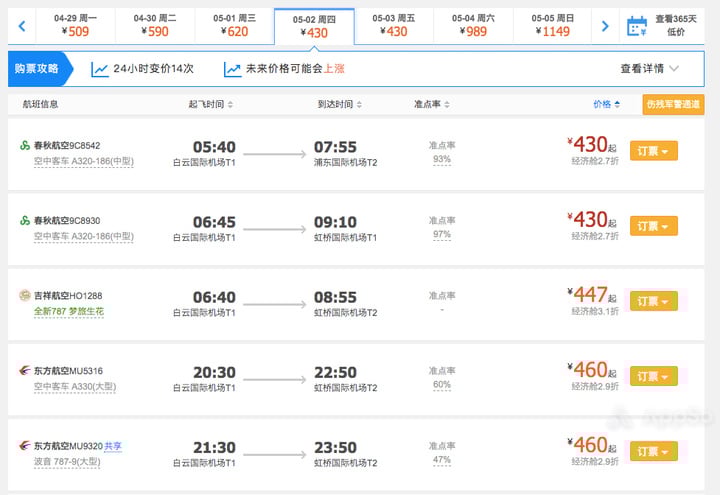Screen dimensions: 720x495
Task: Click the 60% punctuality rate value
Action: click(442, 385)
